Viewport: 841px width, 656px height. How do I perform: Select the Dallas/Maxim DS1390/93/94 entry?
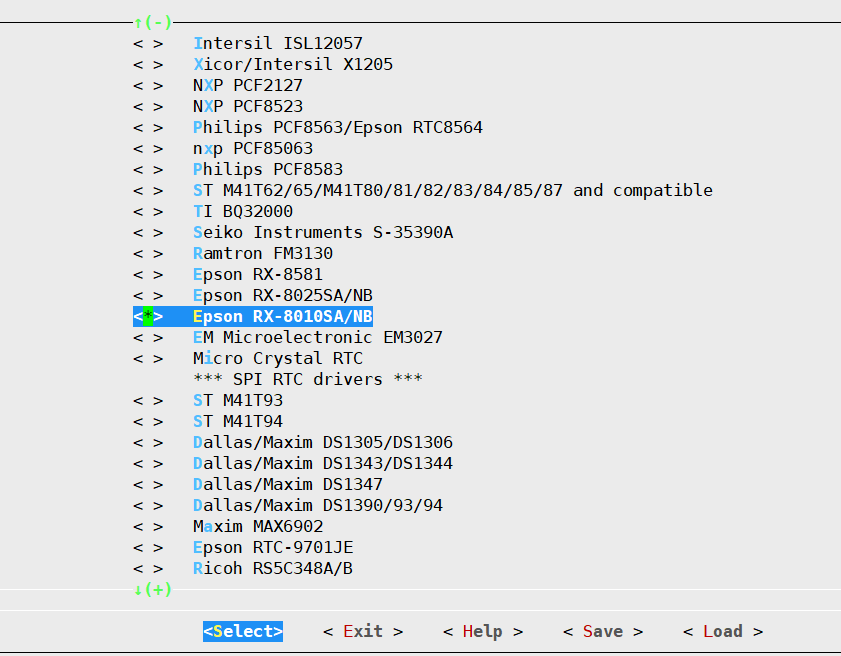[x=318, y=505]
